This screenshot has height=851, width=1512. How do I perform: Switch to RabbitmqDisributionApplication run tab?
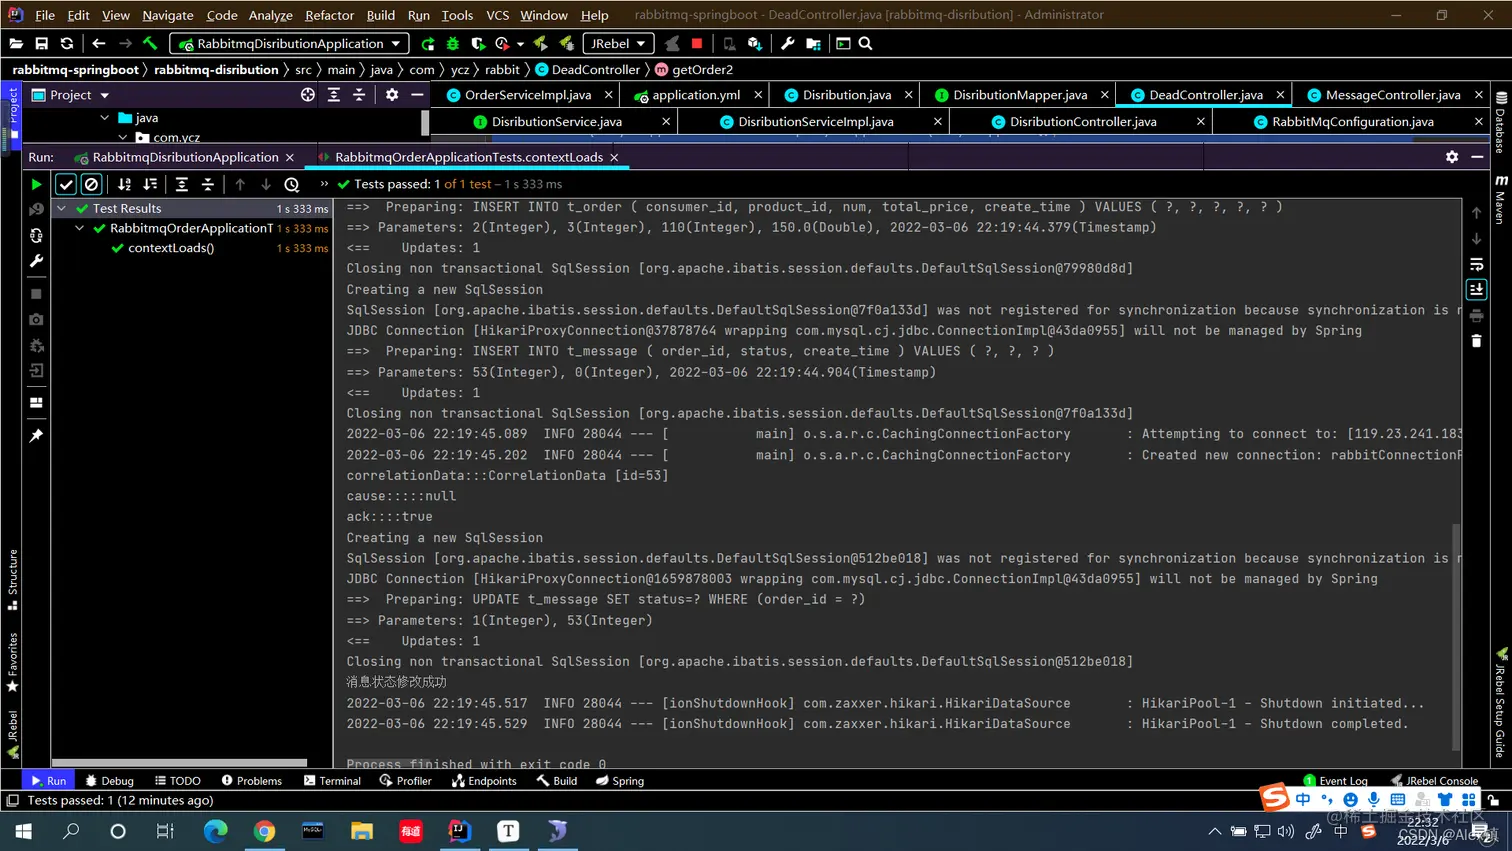pos(185,157)
